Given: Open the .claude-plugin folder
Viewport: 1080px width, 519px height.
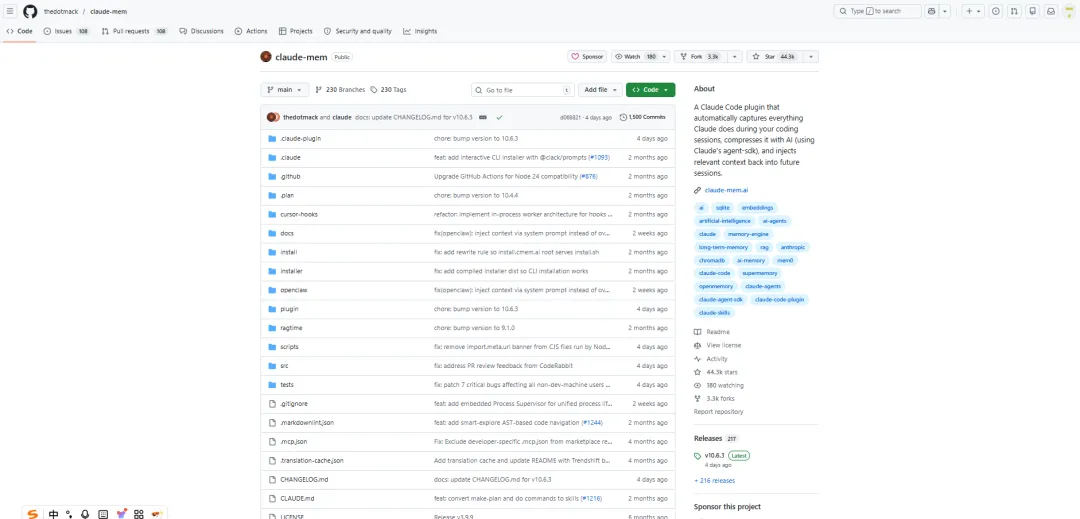Looking at the screenshot, I should (300, 138).
